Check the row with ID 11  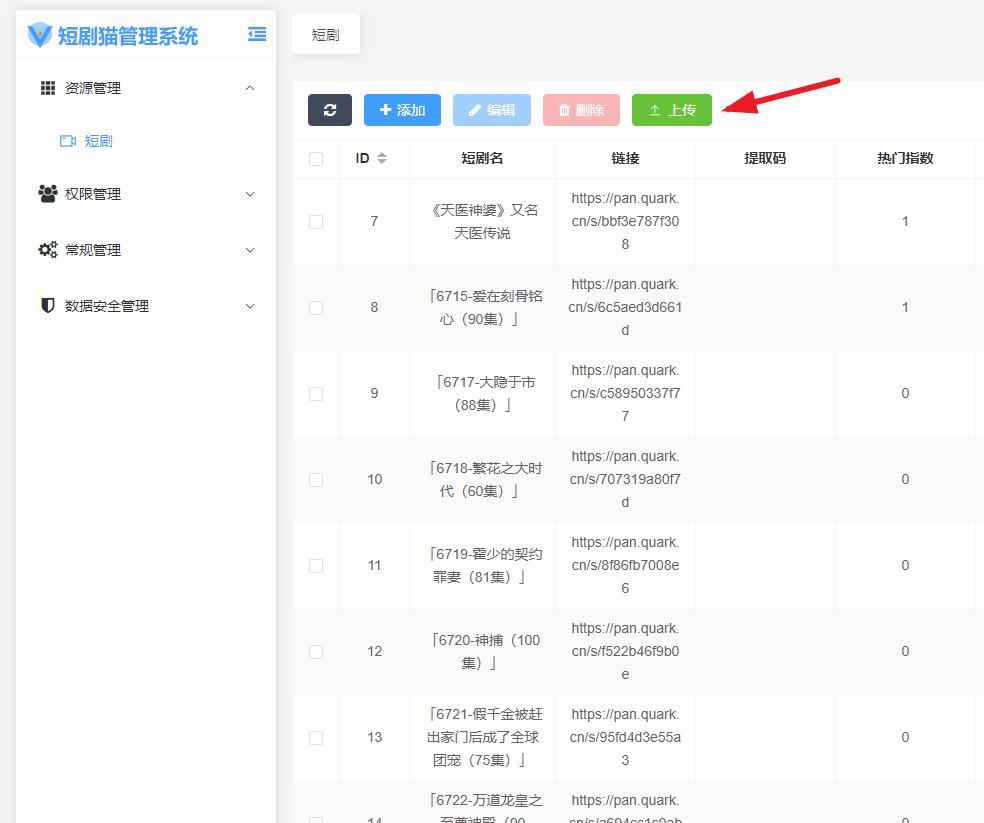[316, 566]
